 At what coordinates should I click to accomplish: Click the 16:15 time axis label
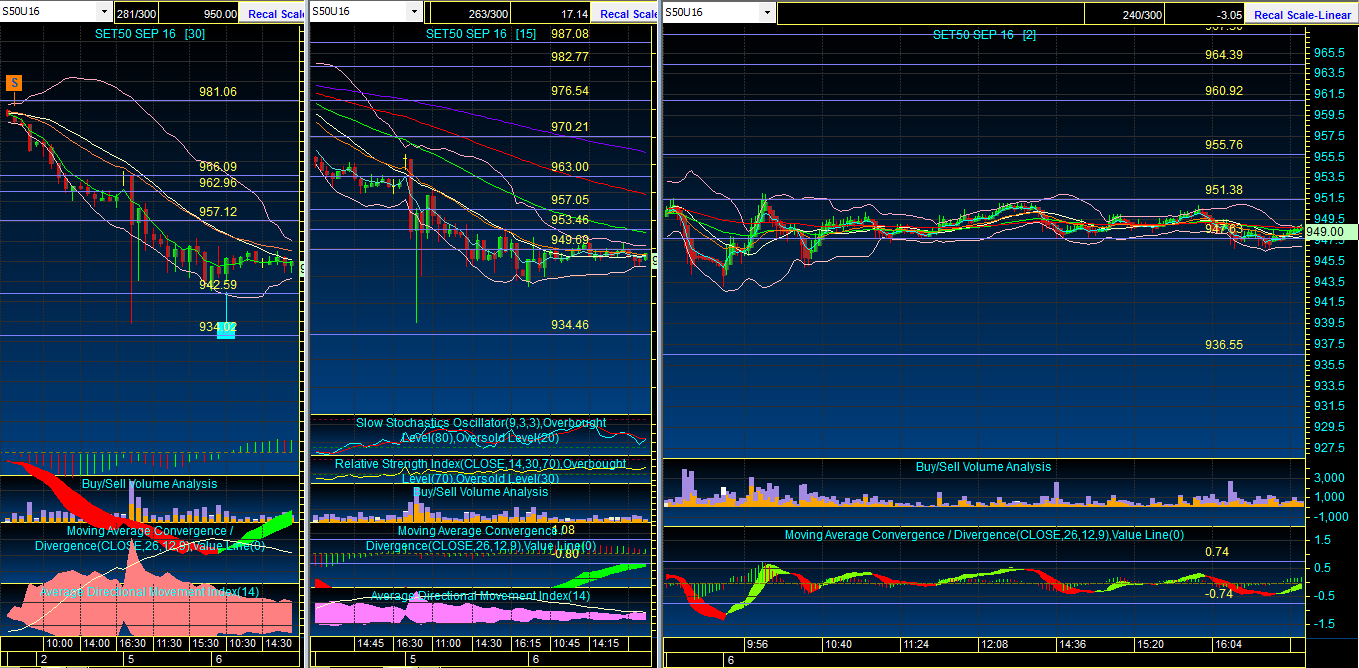pyautogui.click(x=529, y=645)
